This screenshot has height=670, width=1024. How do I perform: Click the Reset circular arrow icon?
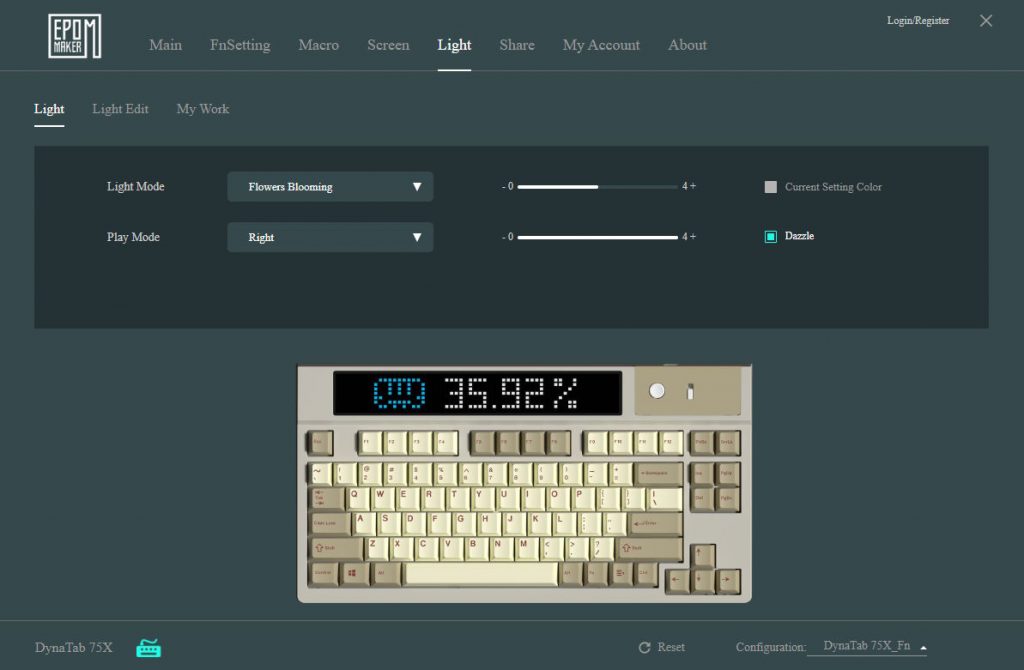coord(645,647)
